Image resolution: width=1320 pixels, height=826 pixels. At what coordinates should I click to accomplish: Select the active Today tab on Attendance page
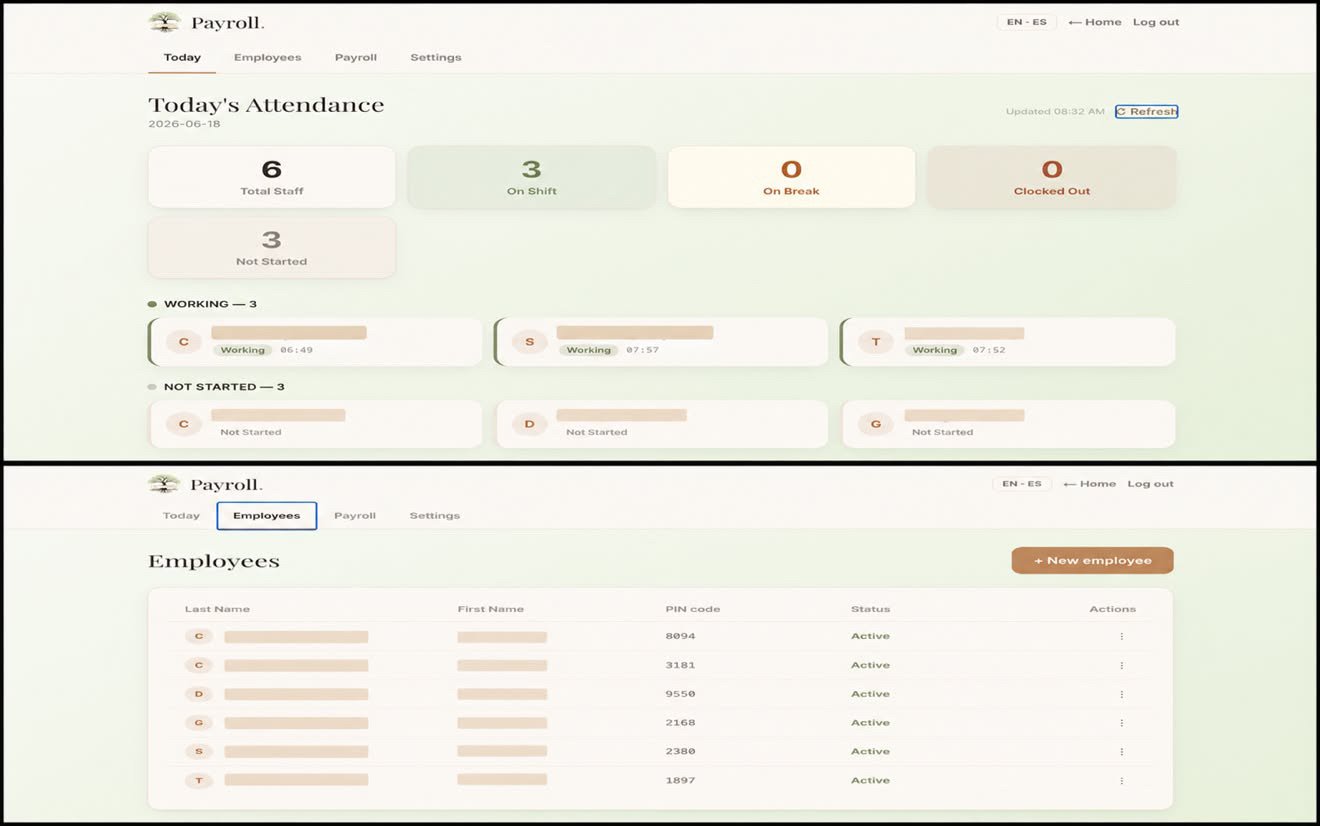[x=182, y=57]
